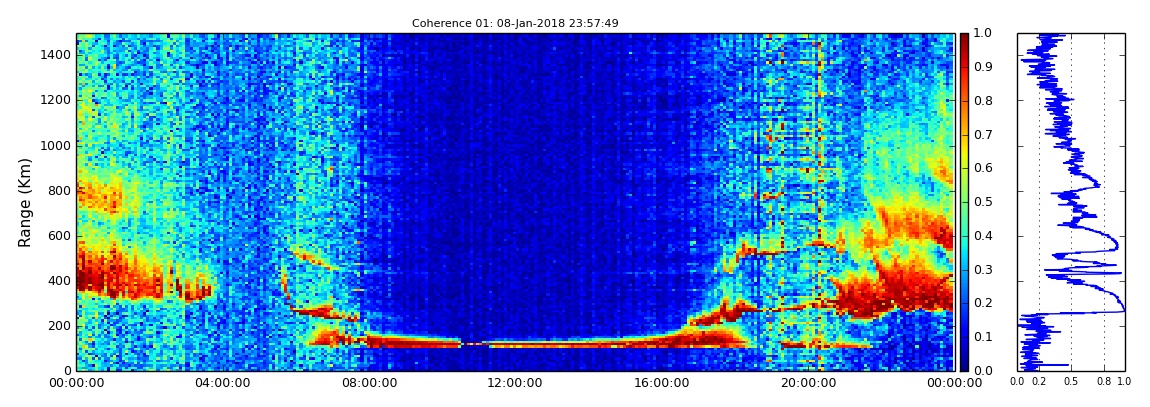Viewport: 1150px width, 407px height.
Task: Click the 0.2 tick under the profile plot
Action: [x=1039, y=381]
